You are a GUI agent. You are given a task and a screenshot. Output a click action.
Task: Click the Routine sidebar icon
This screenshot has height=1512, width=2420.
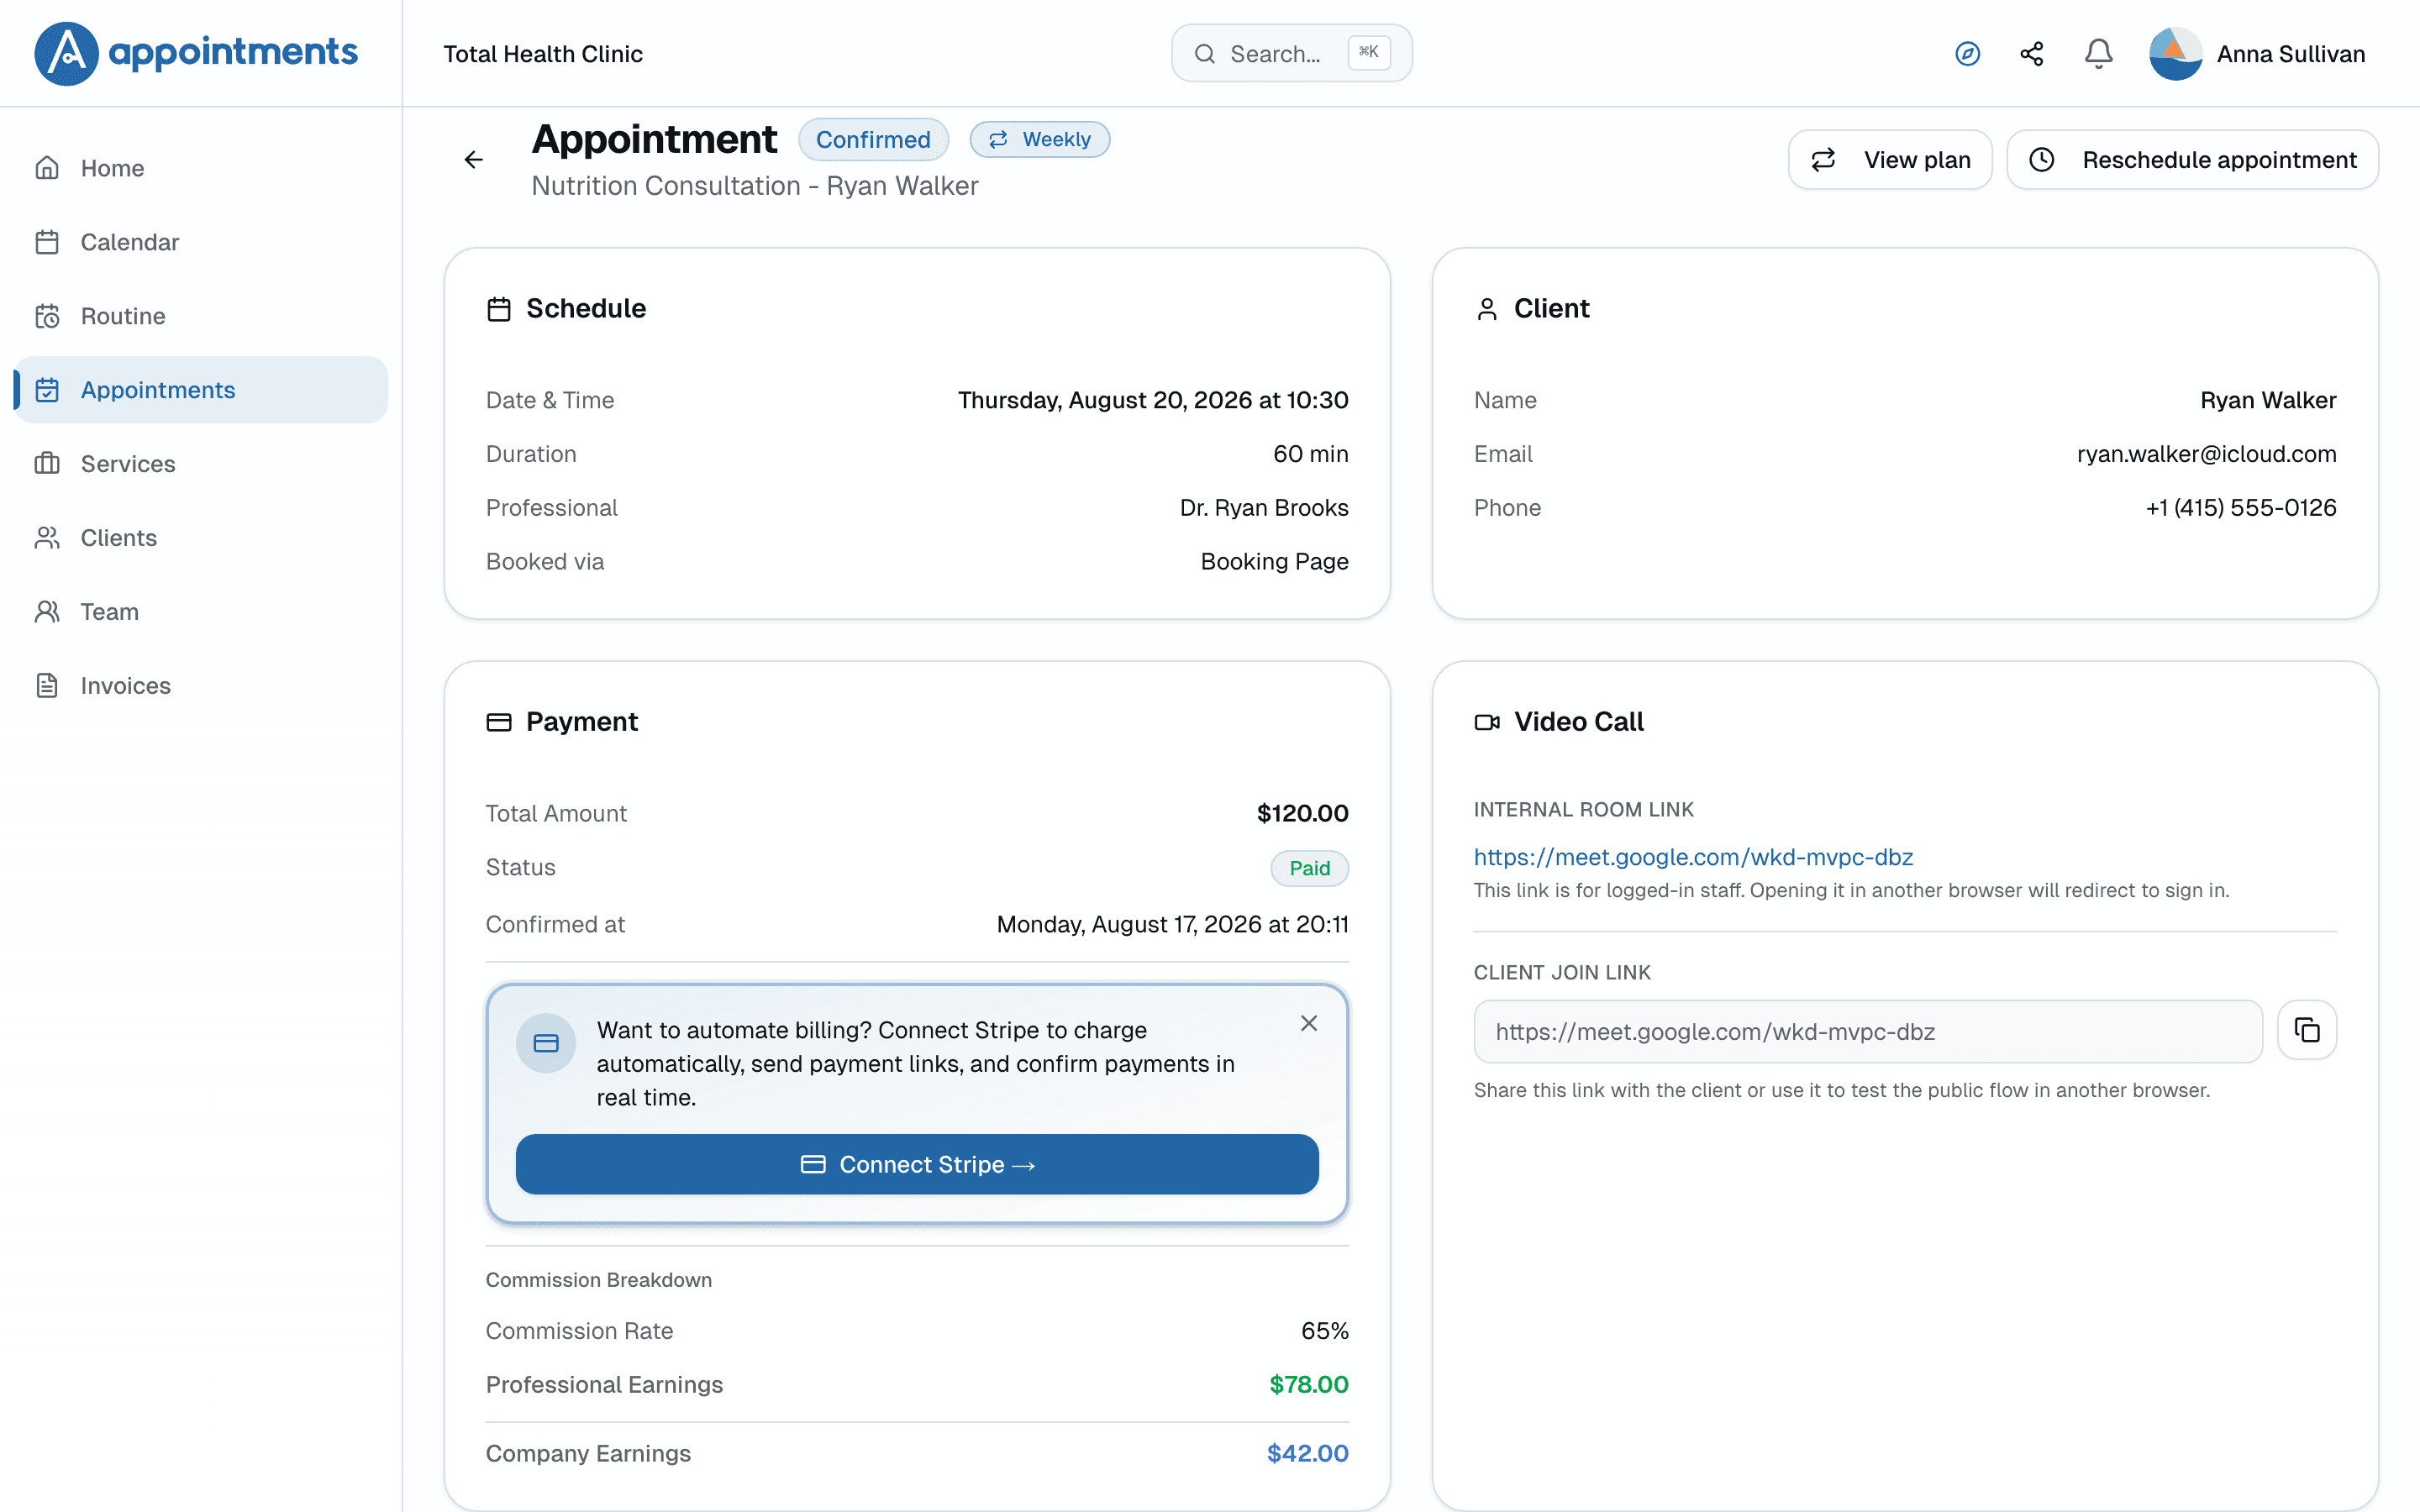47,316
